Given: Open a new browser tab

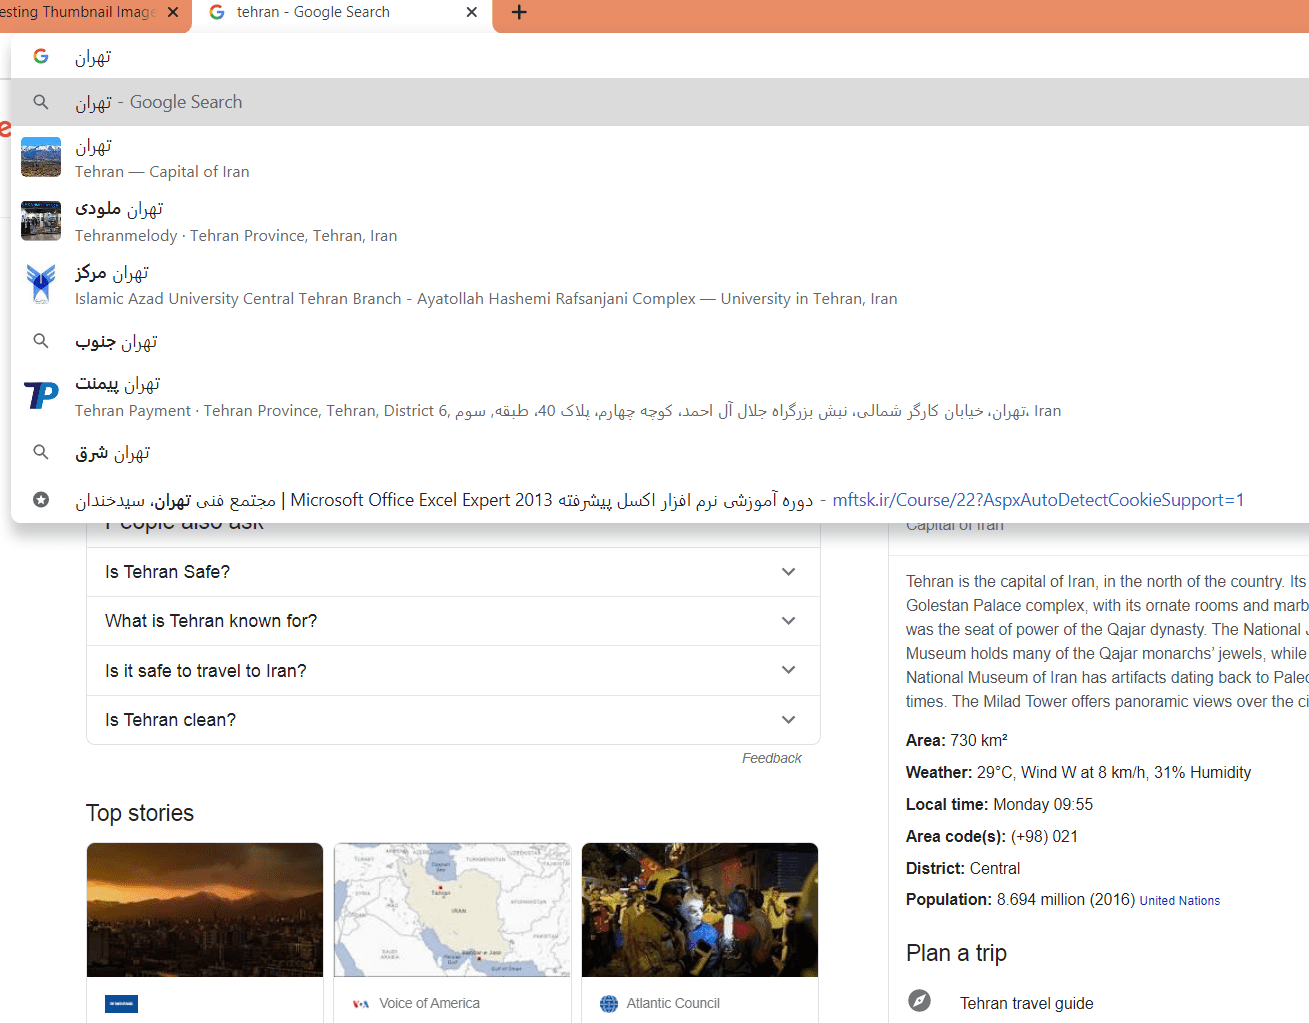Looking at the screenshot, I should click(x=519, y=12).
